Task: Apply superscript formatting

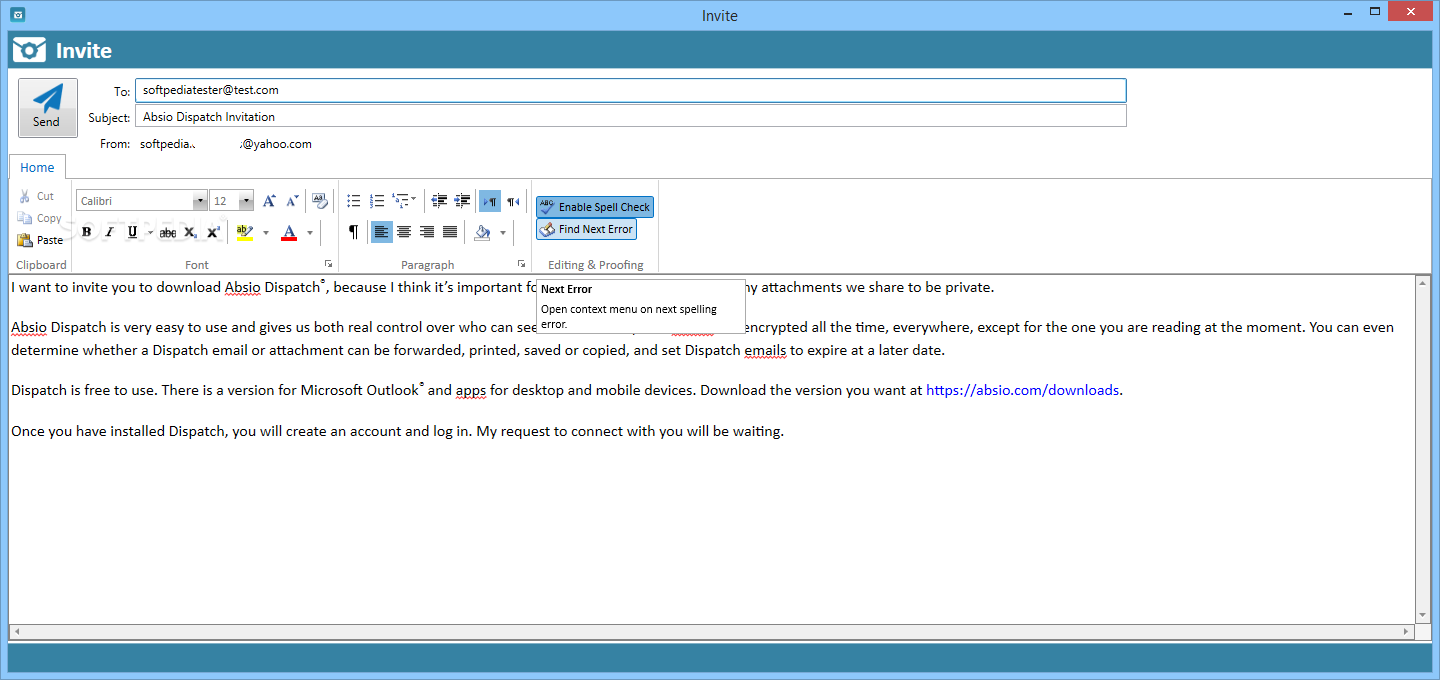Action: tap(213, 232)
